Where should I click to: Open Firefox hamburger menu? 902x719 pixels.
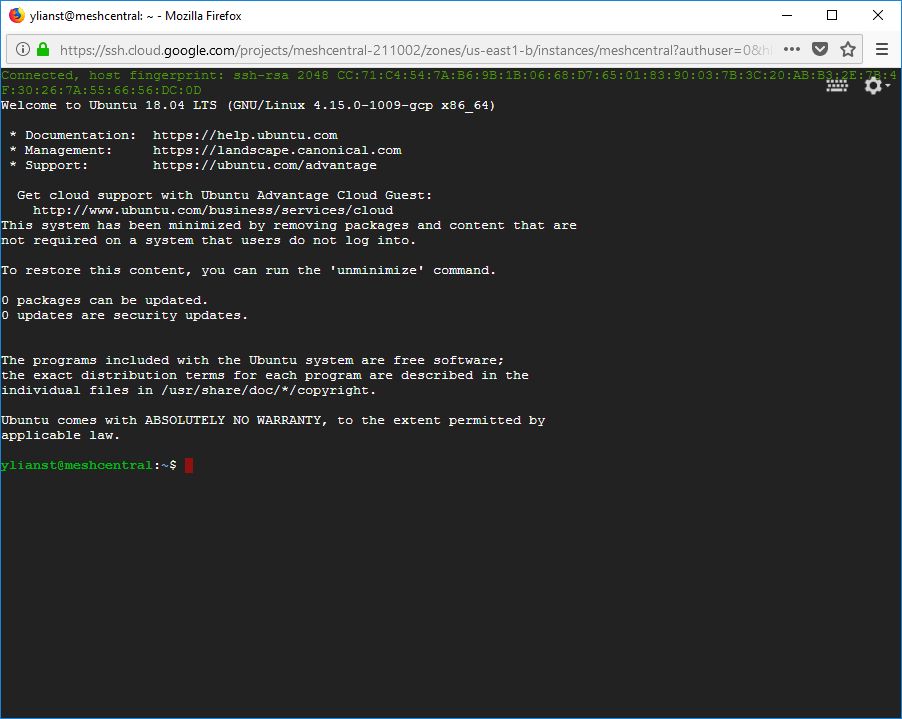[881, 49]
